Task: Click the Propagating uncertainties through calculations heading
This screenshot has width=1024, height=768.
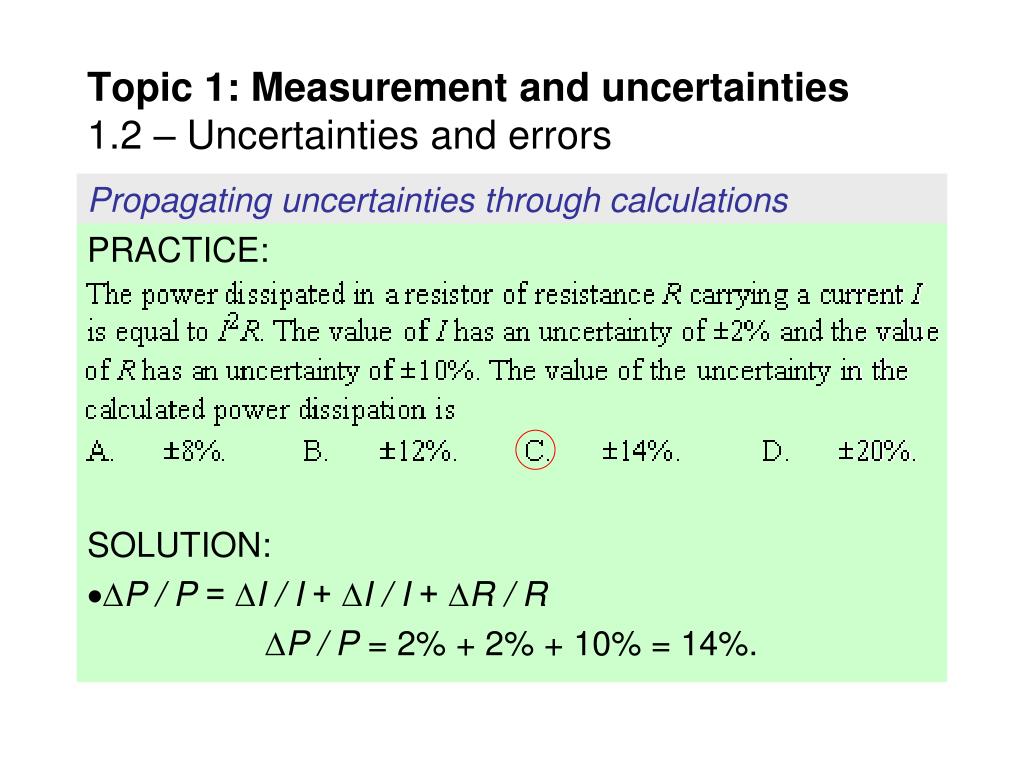Action: click(x=439, y=200)
